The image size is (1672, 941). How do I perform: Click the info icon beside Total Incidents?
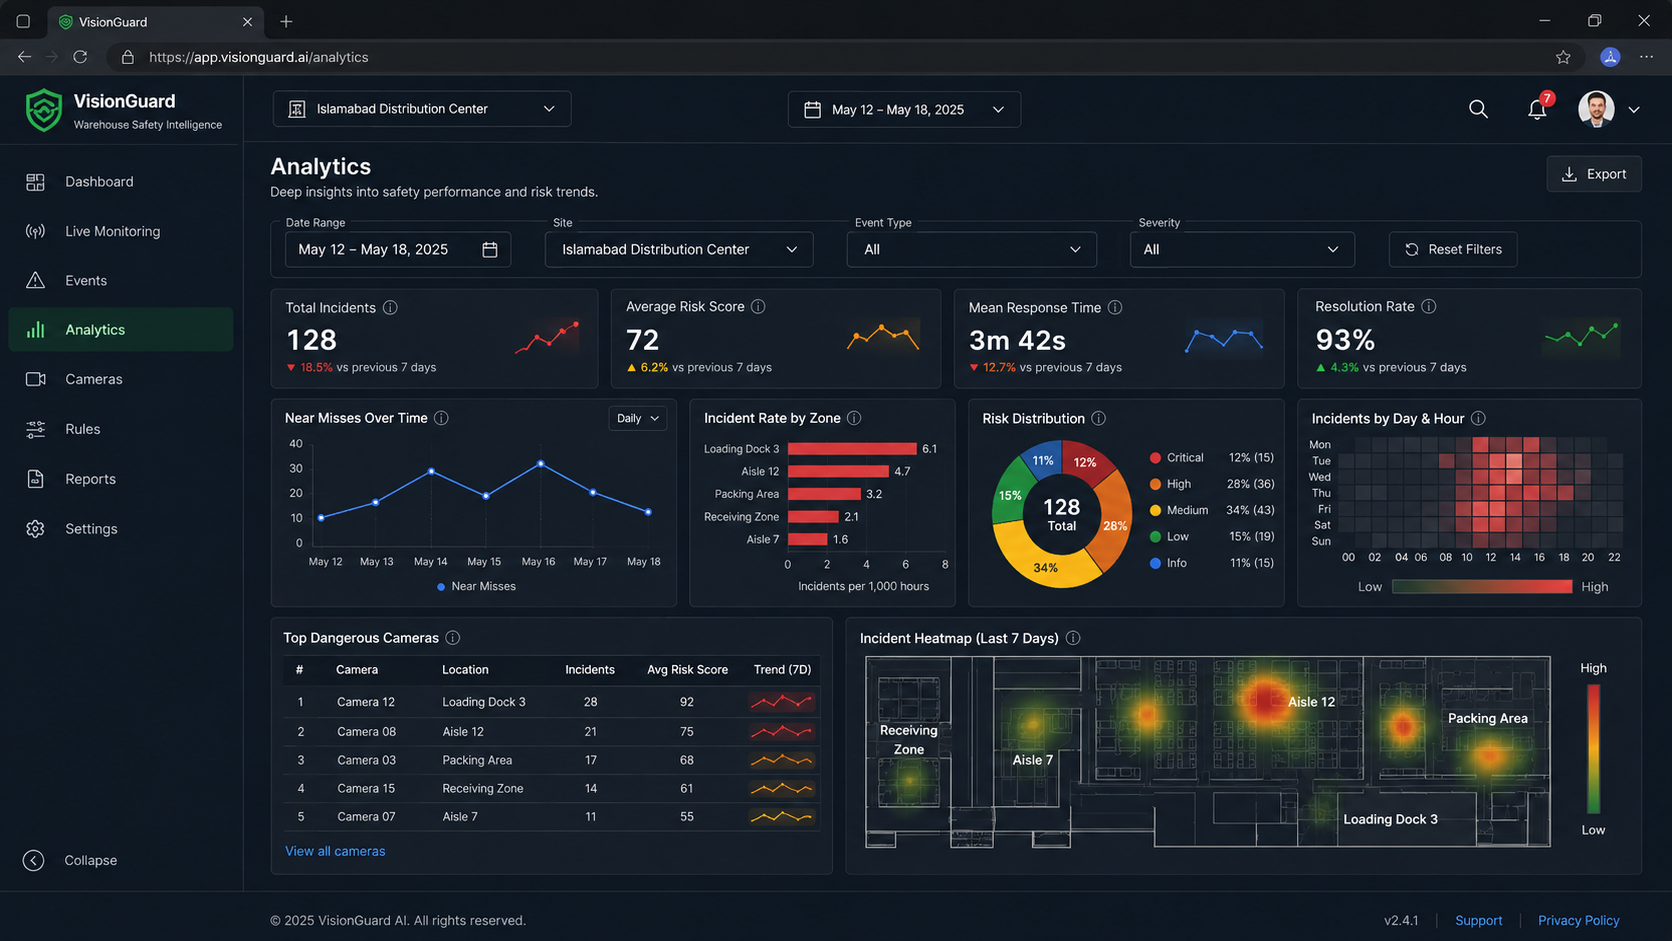click(390, 308)
